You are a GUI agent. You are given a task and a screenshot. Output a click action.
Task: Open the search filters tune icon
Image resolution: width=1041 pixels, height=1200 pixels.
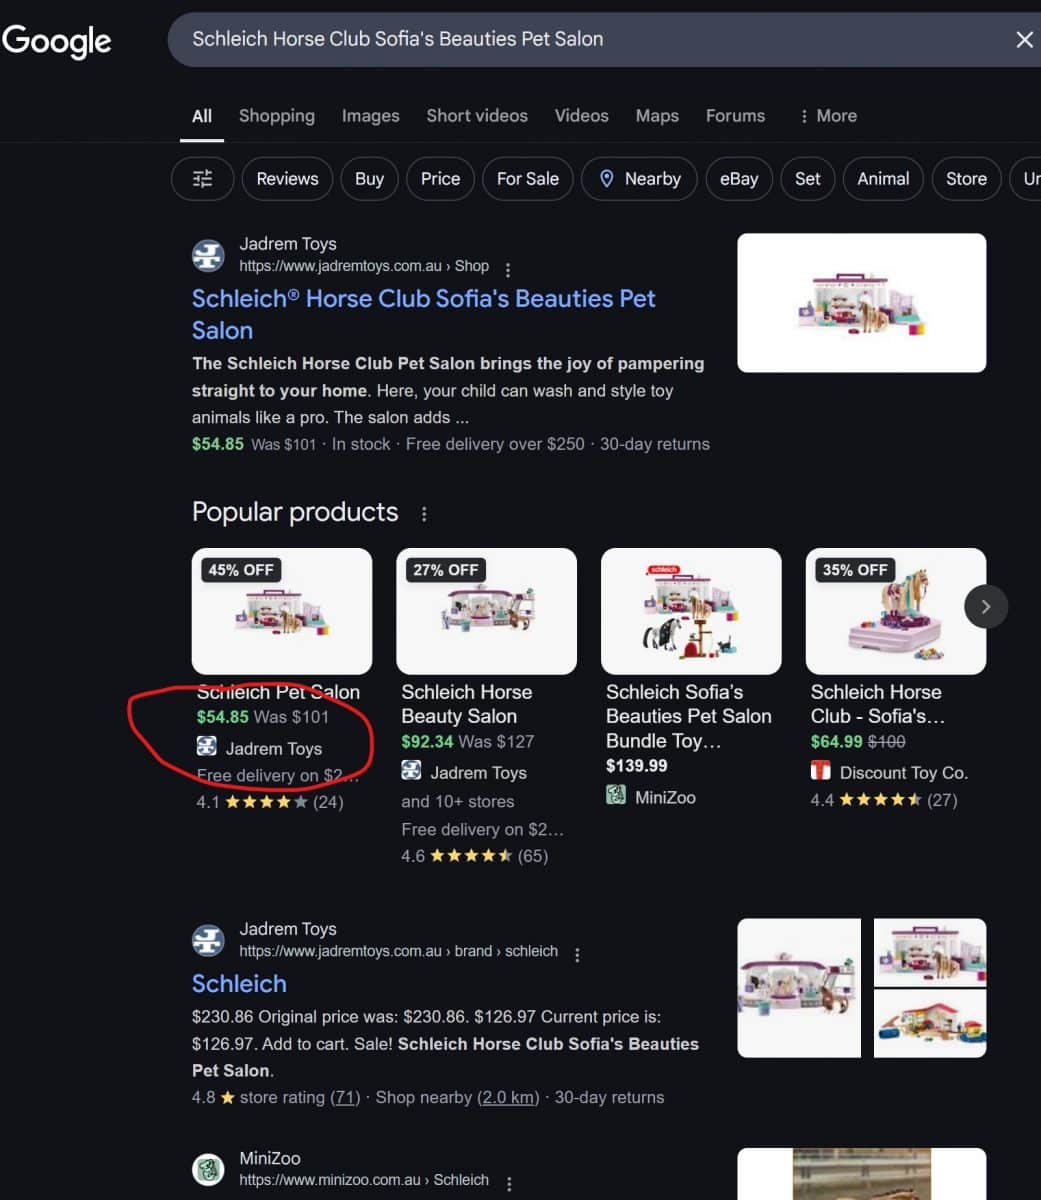click(203, 179)
